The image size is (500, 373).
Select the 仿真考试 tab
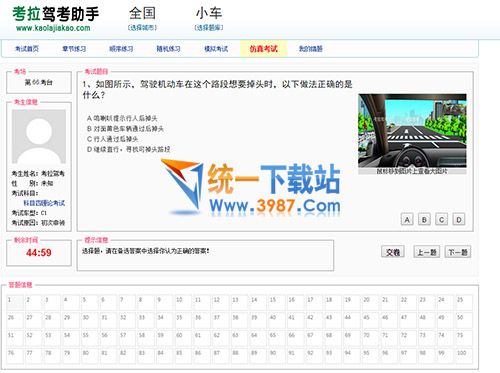click(x=264, y=49)
